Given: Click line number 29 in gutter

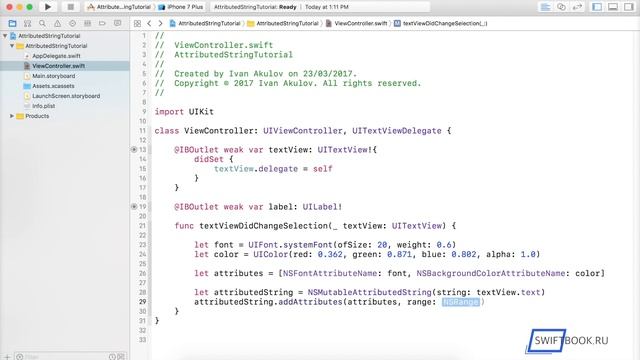Looking at the screenshot, I should coord(142,302).
